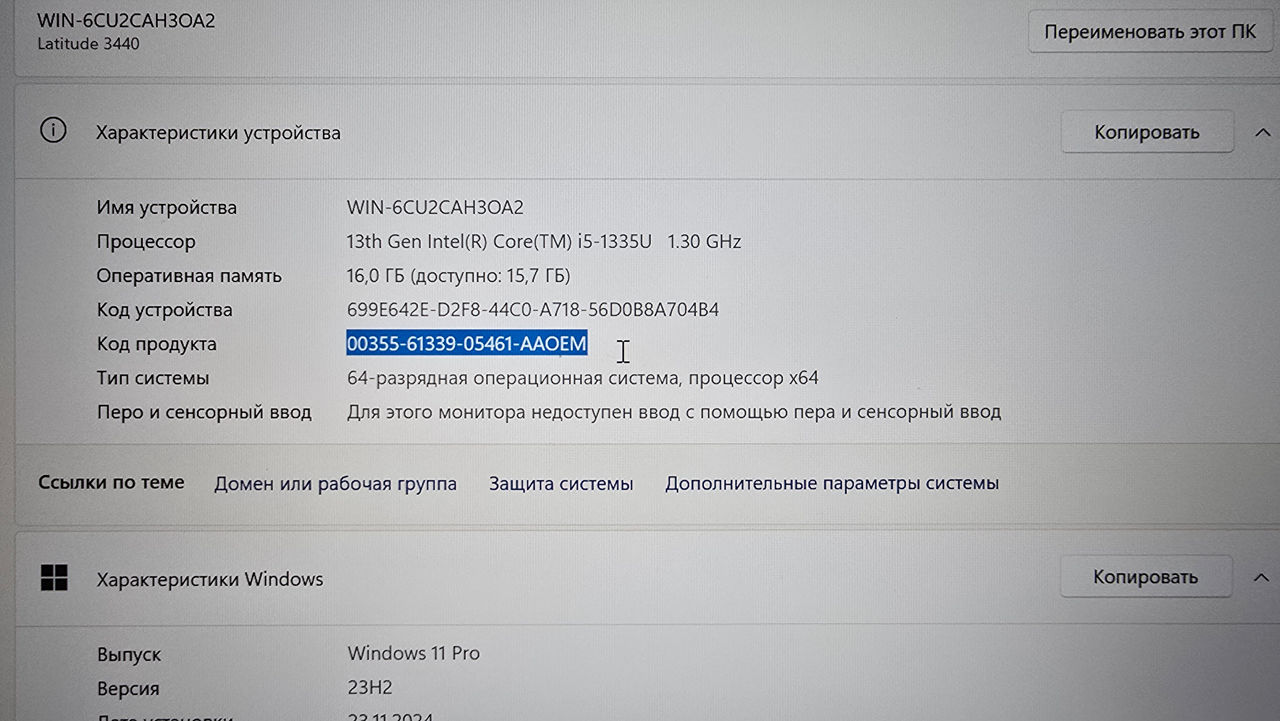Screen dimensions: 1280x721
Task: Click the Выпуск label
Action: [x=129, y=655]
